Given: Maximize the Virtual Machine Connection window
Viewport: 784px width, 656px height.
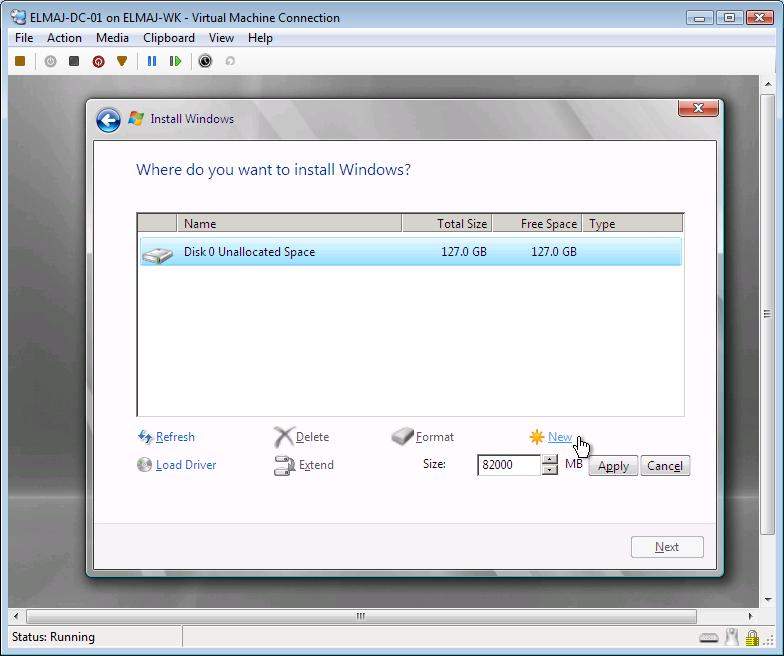Looking at the screenshot, I should (x=729, y=18).
